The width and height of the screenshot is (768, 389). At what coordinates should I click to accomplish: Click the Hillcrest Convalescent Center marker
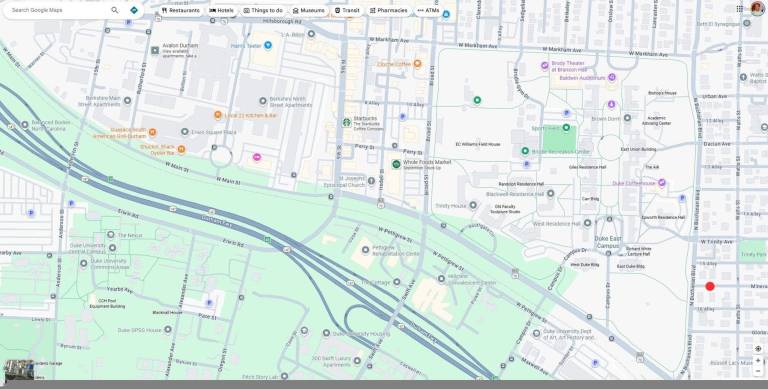coord(441,279)
